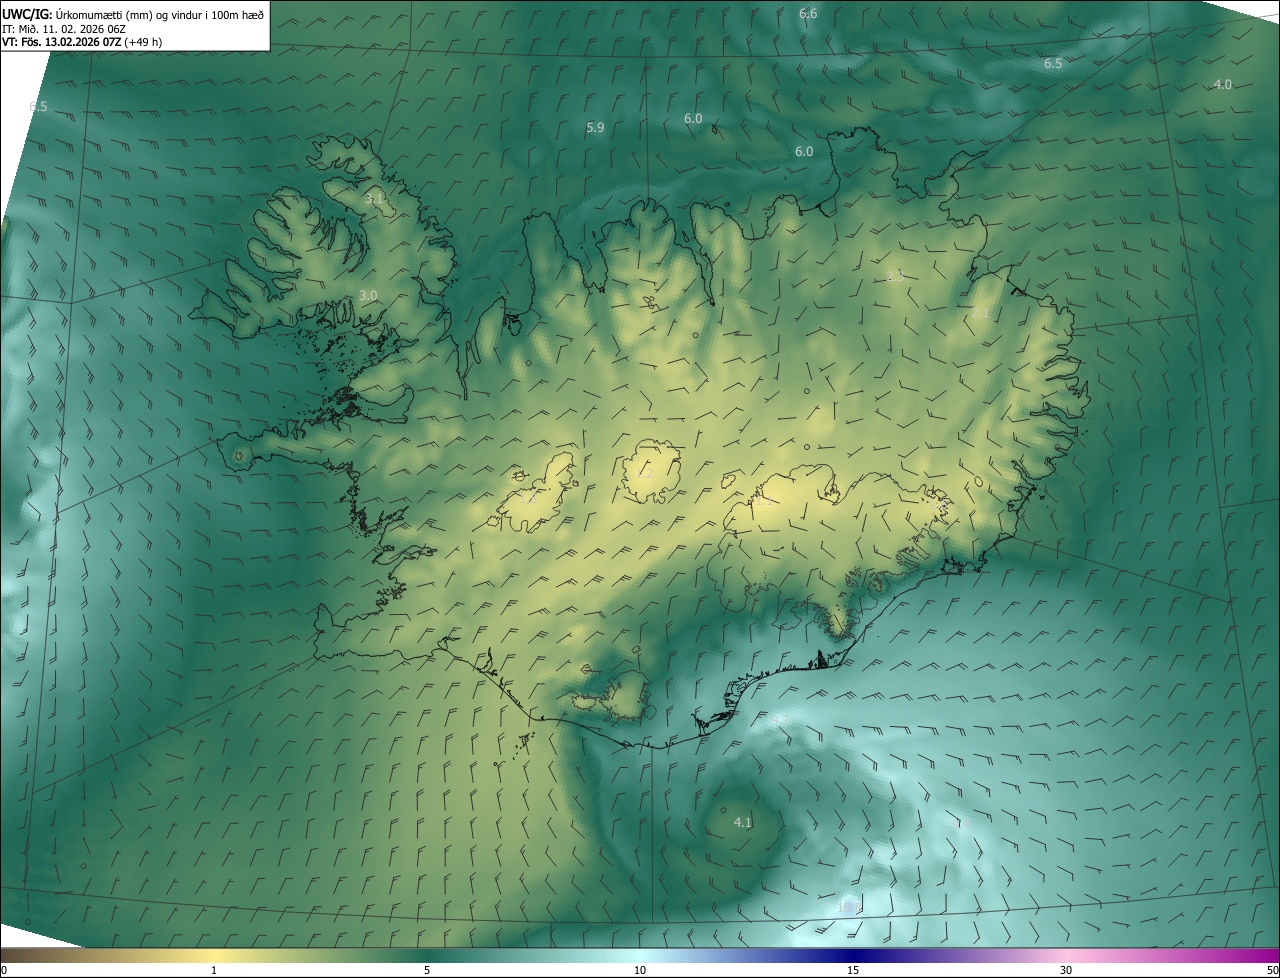1280x978 pixels.
Task: Select the 6.6 value label on the map
Action: (x=808, y=13)
